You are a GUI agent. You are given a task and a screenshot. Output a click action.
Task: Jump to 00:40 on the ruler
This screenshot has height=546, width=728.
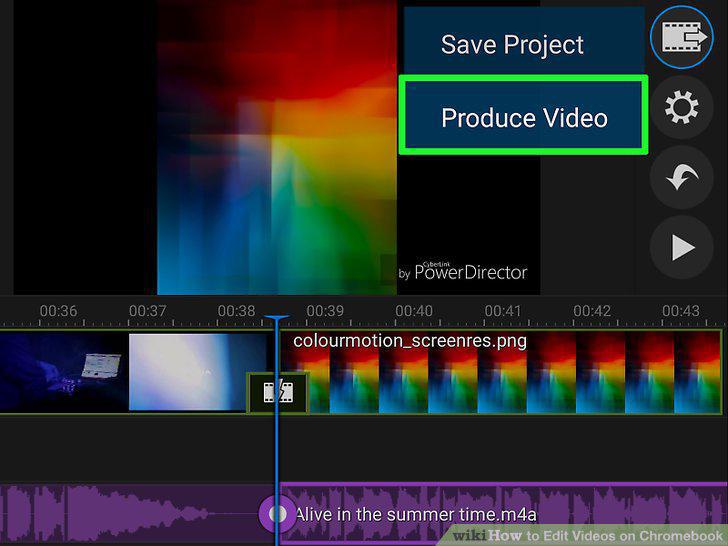pos(414,311)
